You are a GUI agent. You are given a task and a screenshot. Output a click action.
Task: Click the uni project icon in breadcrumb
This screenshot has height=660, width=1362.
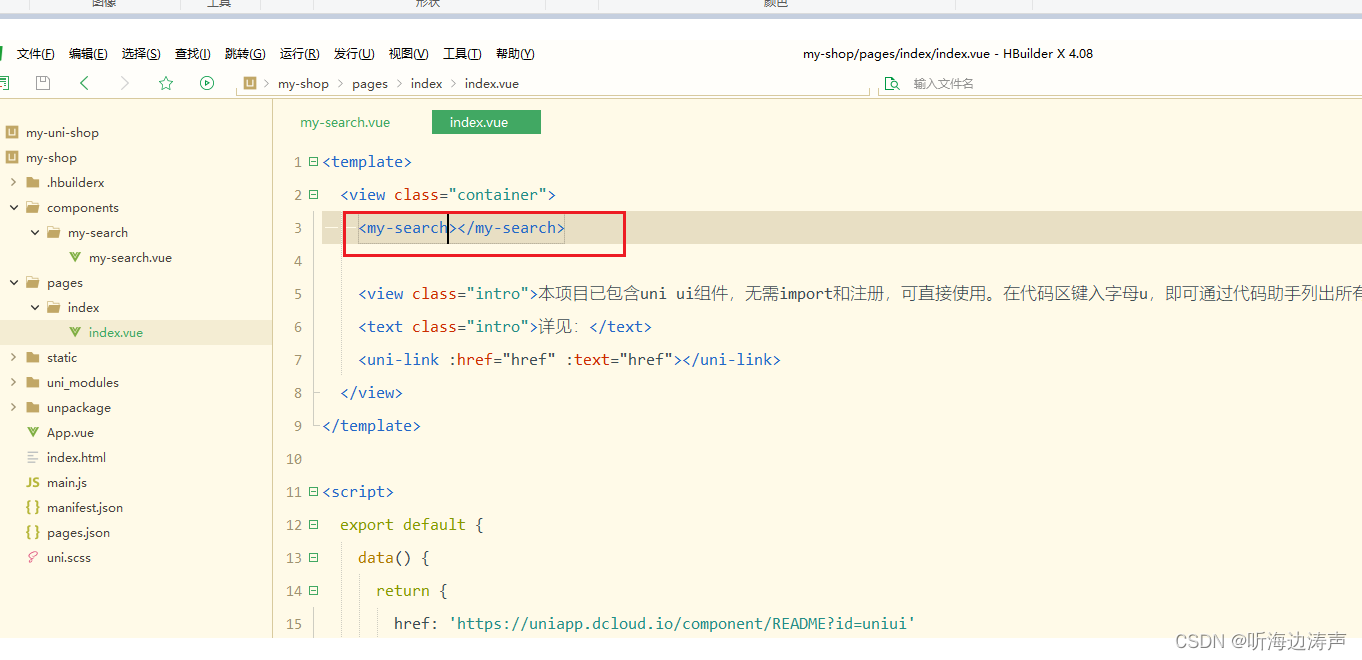(x=249, y=83)
